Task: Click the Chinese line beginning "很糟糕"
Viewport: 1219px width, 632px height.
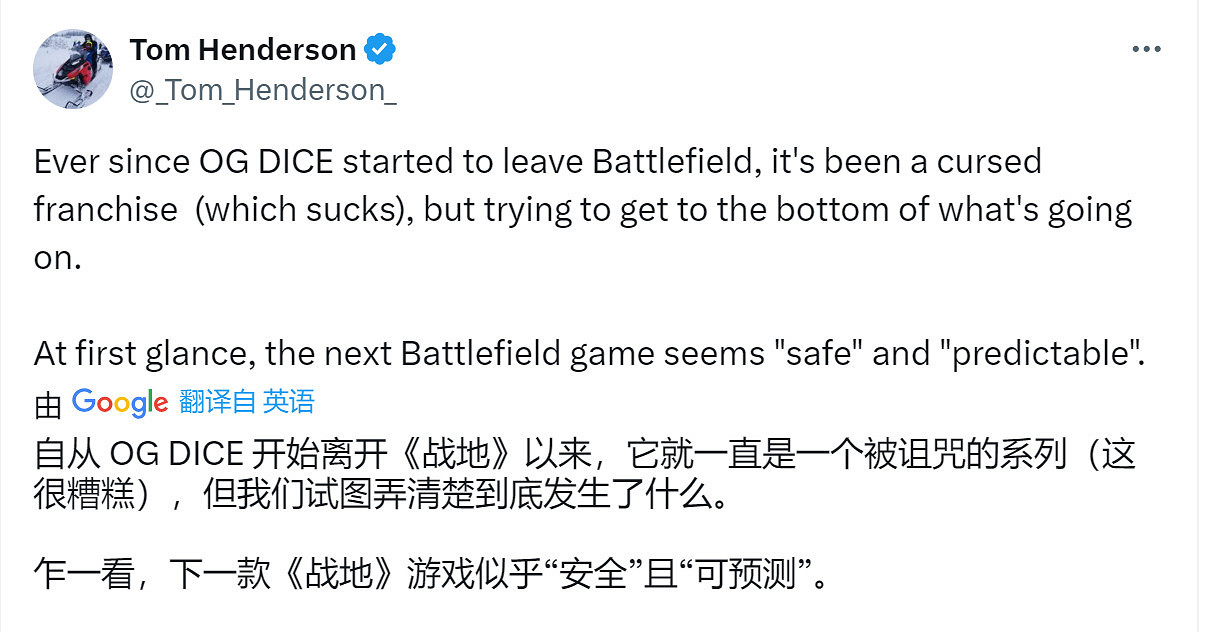Action: 100,497
